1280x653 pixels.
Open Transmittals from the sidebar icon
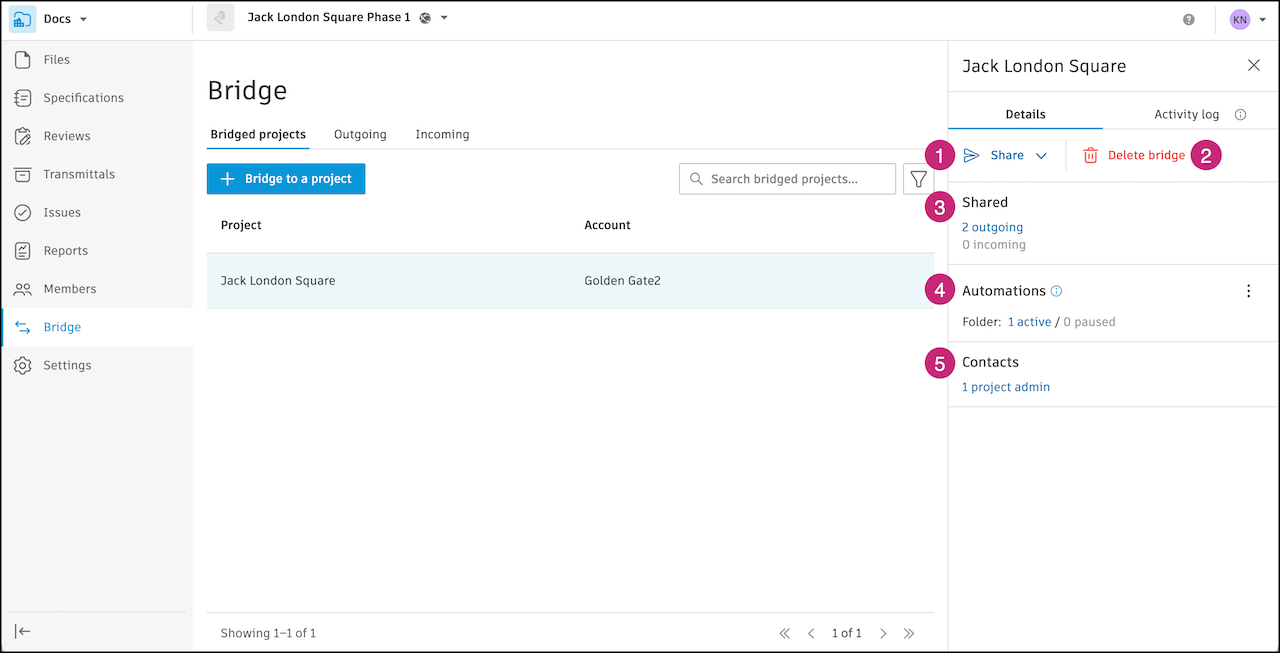(x=23, y=175)
